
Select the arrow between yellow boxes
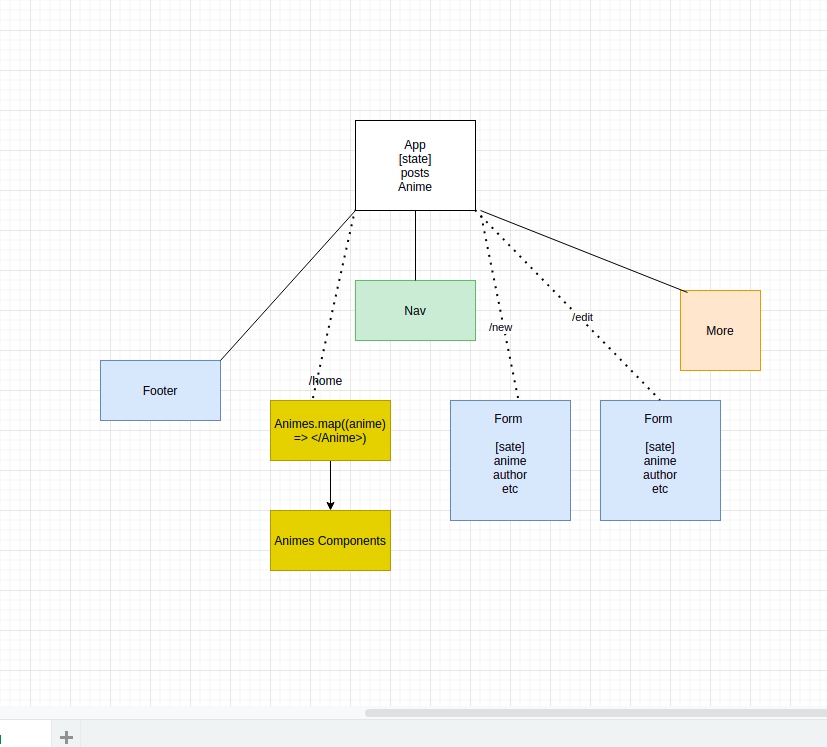330,485
